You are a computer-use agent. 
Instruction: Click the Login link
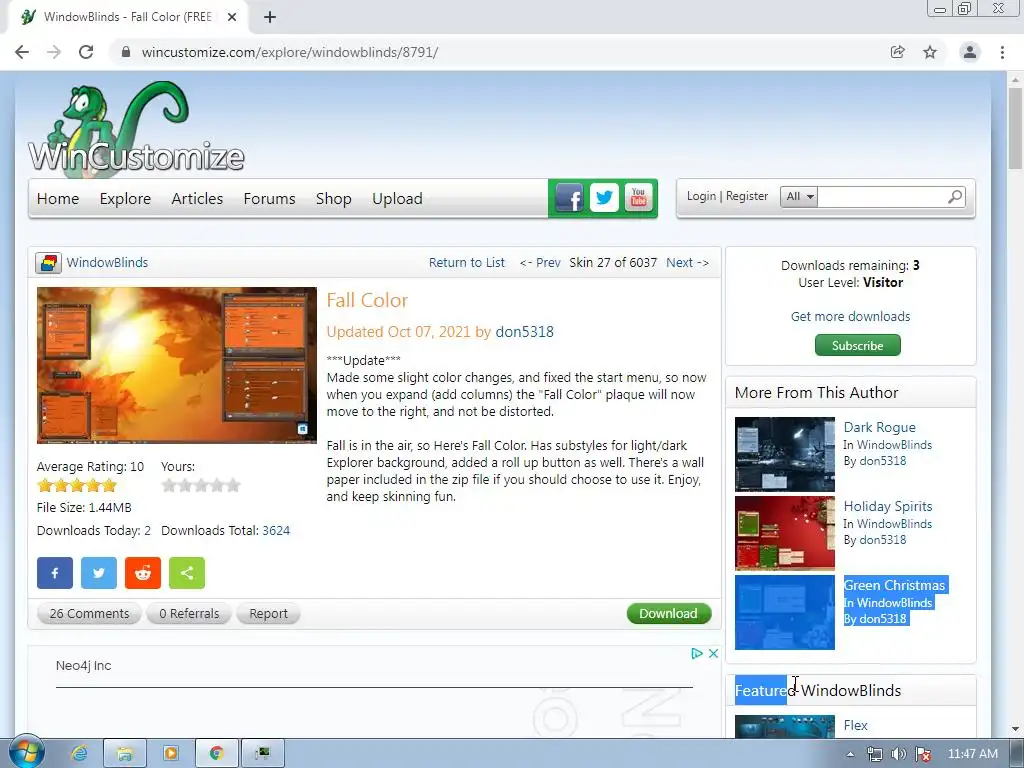701,196
